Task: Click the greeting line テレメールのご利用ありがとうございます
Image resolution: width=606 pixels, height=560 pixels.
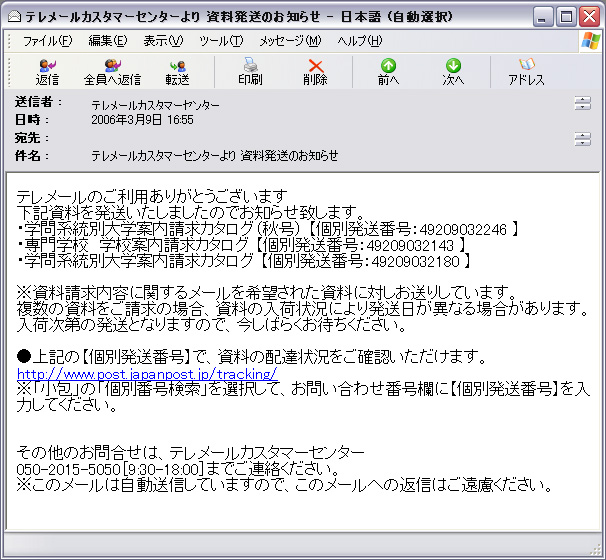Action: pos(152,197)
